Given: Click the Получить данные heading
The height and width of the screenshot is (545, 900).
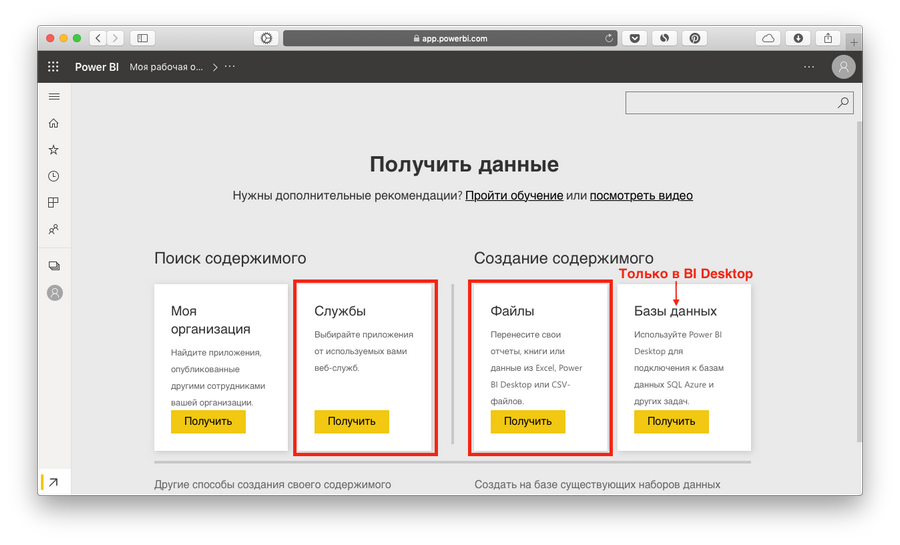Looking at the screenshot, I should pyautogui.click(x=464, y=165).
